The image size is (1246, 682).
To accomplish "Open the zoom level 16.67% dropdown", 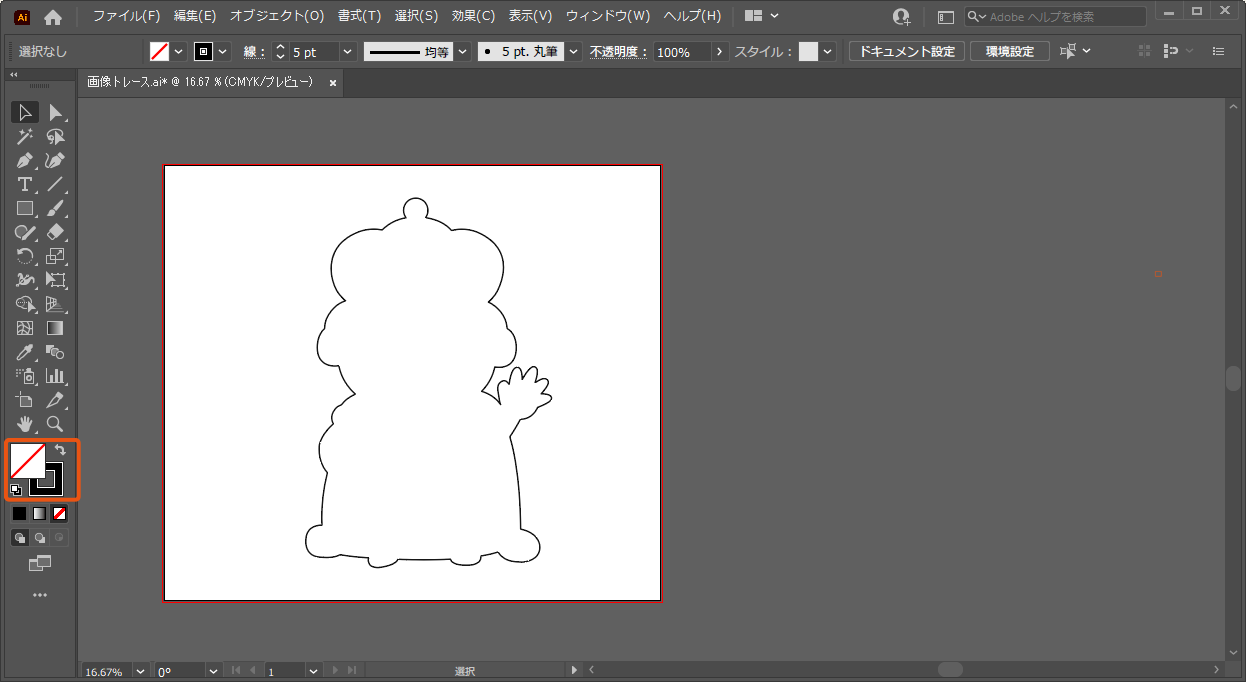I will click(x=139, y=671).
